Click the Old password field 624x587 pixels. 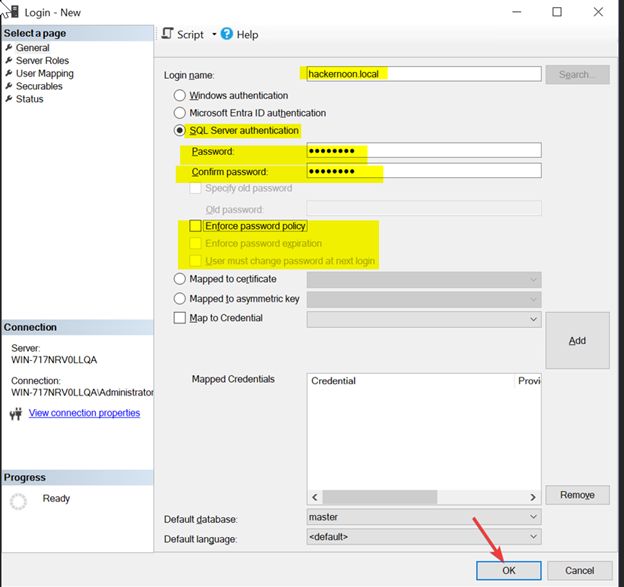(x=424, y=208)
